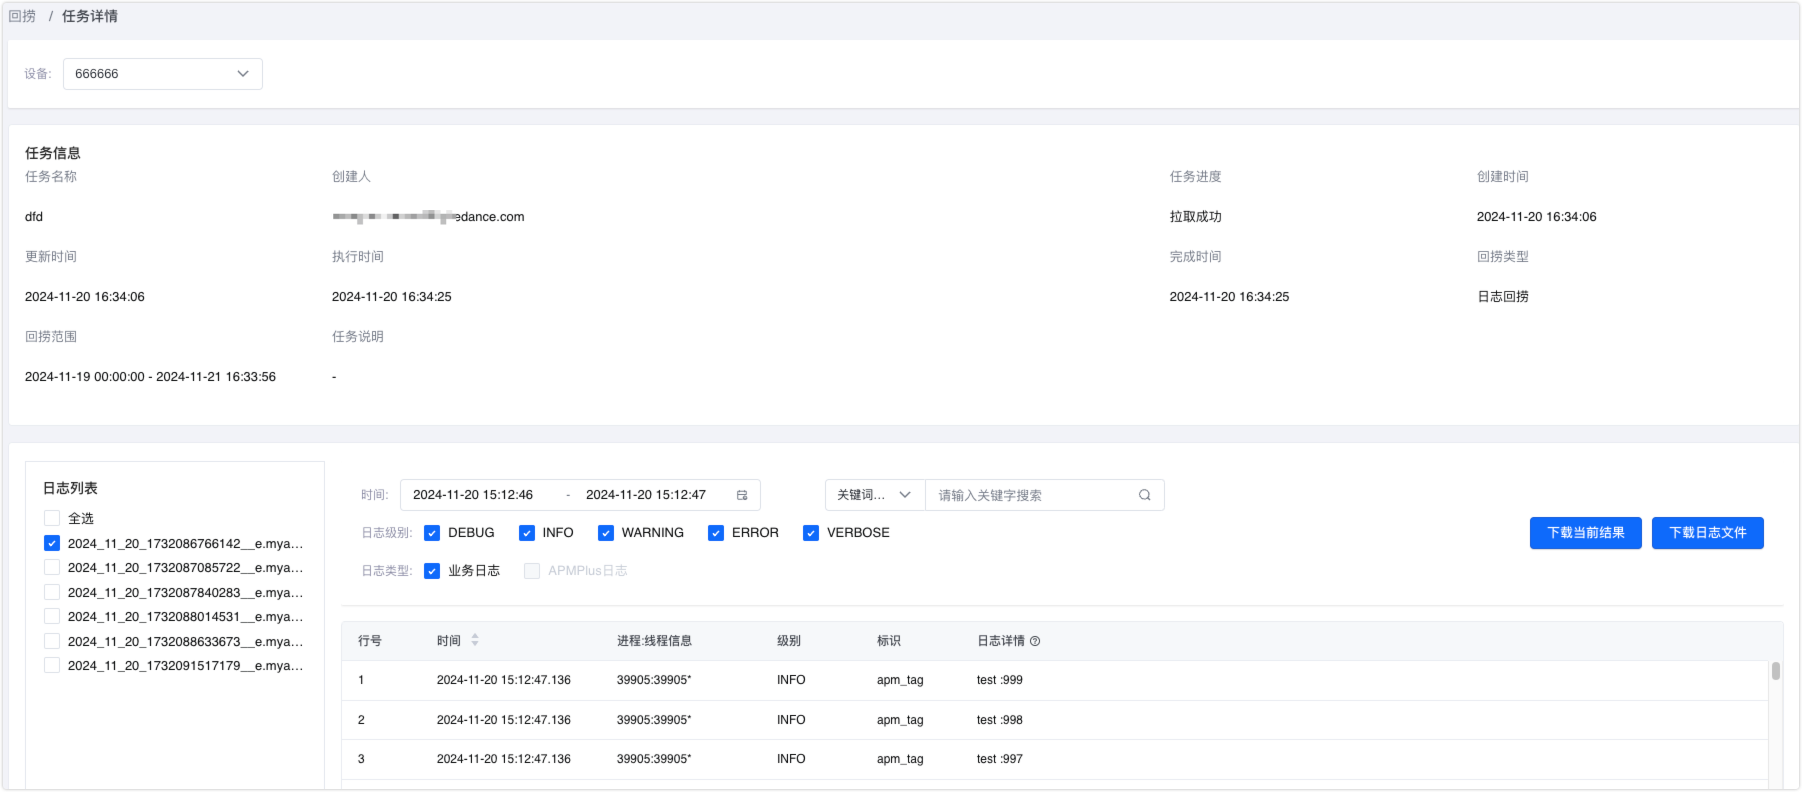
Task: Toggle the DEBUG log level checkbox
Action: click(x=432, y=533)
